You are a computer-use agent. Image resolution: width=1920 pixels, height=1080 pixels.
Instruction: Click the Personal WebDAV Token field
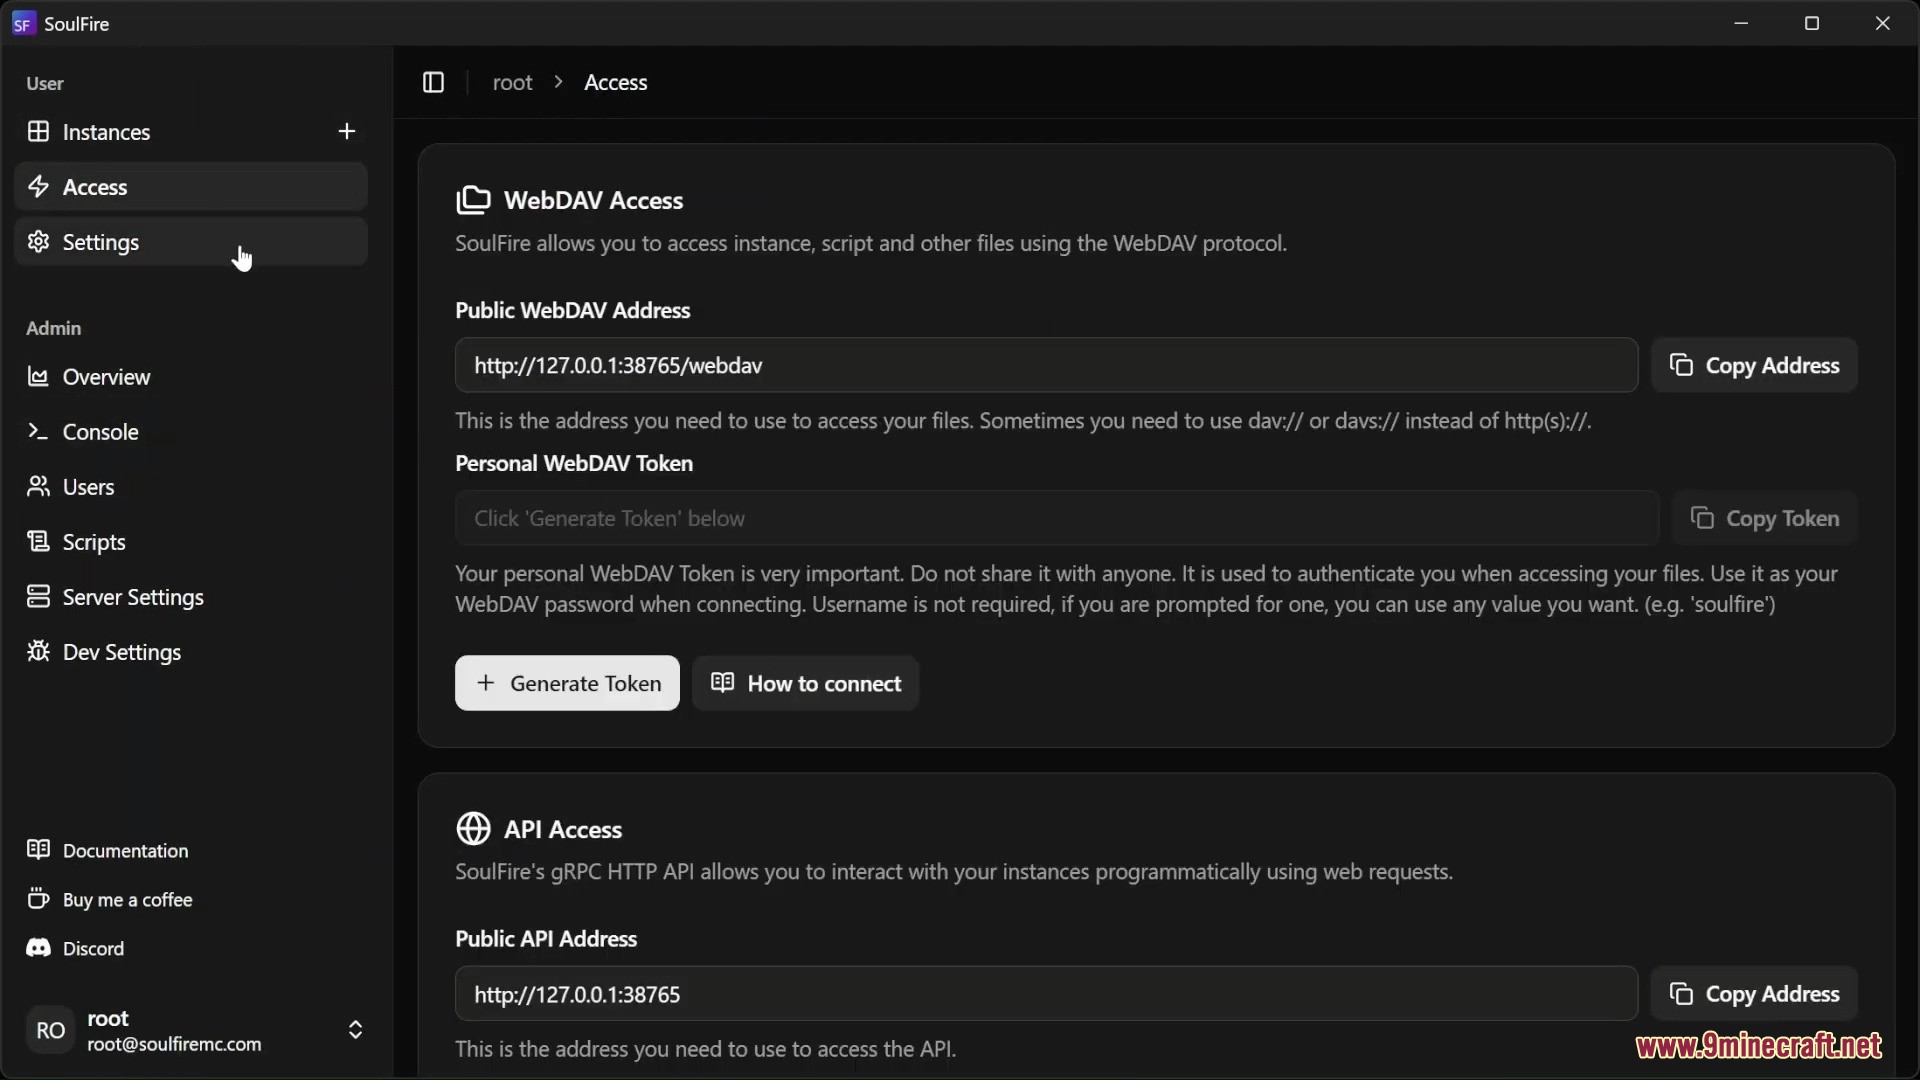(1057, 518)
